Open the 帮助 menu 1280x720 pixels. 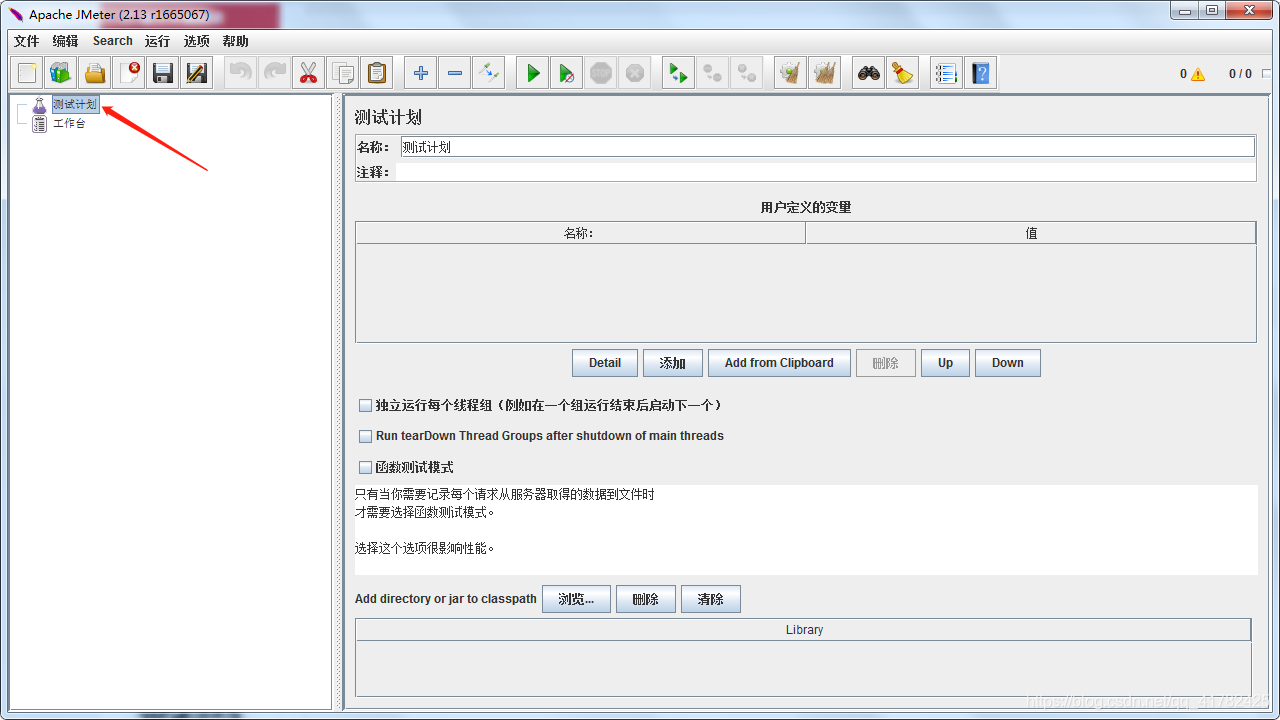click(236, 41)
